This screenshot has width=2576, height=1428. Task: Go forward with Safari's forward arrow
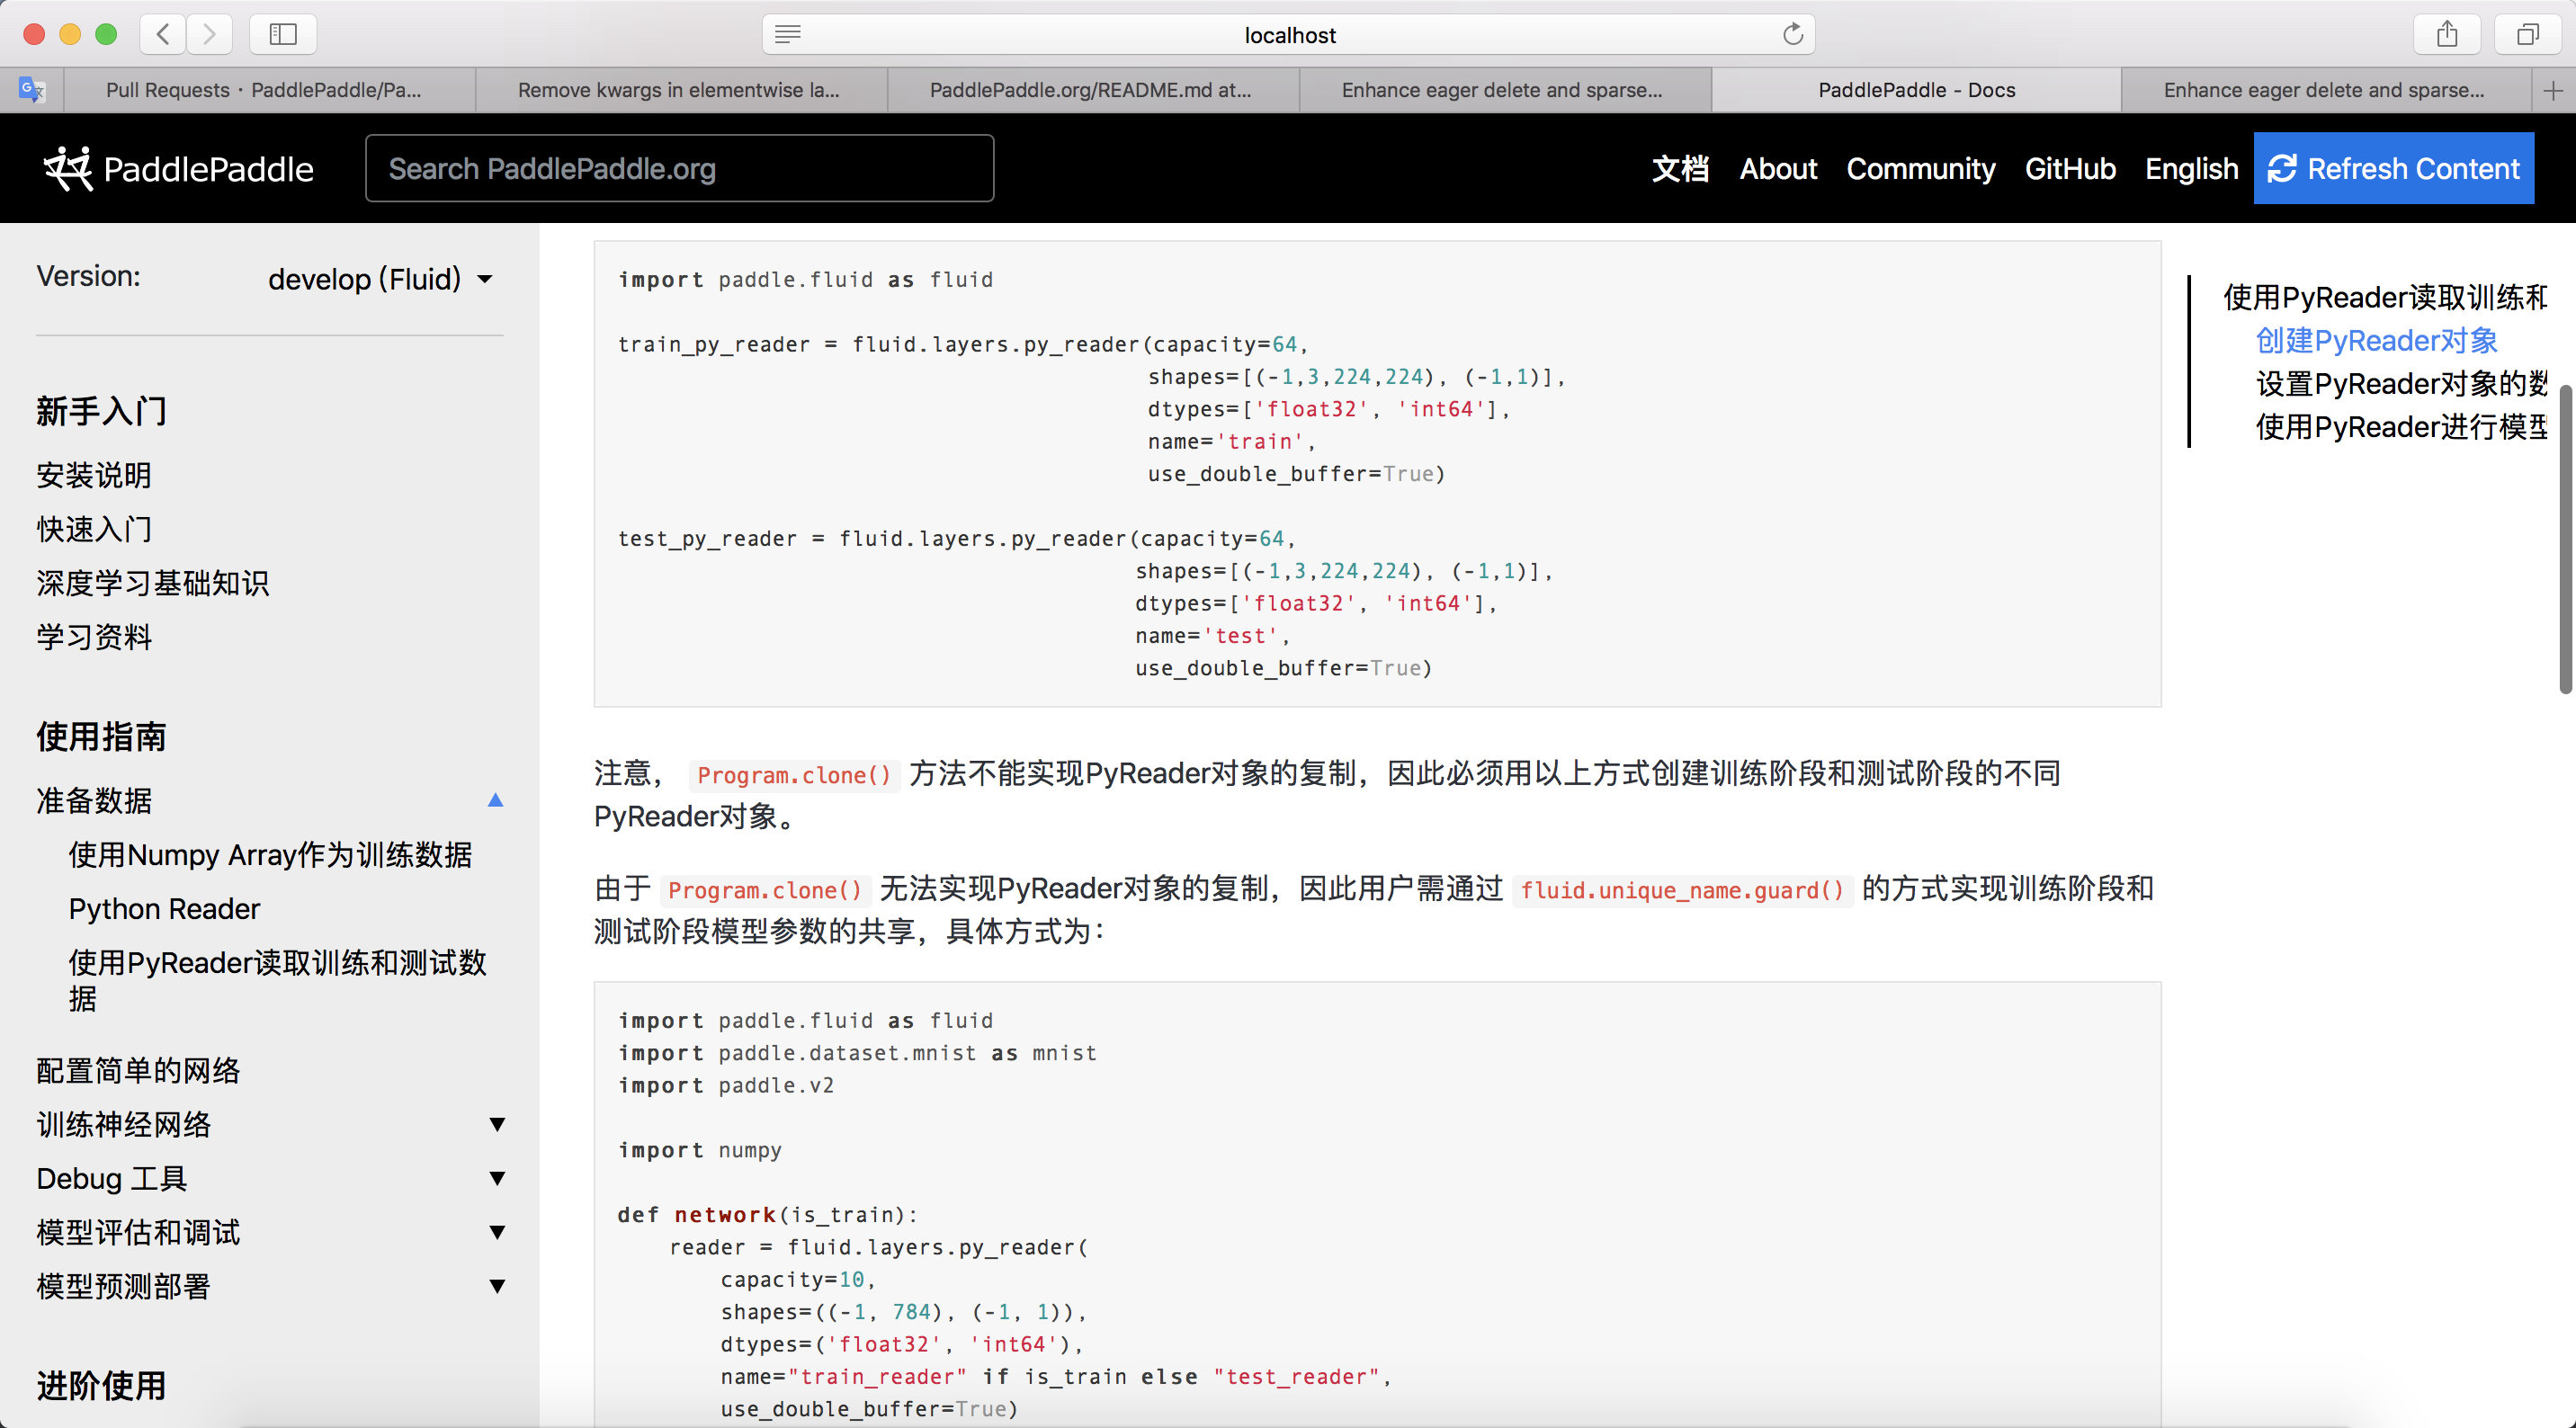209,34
